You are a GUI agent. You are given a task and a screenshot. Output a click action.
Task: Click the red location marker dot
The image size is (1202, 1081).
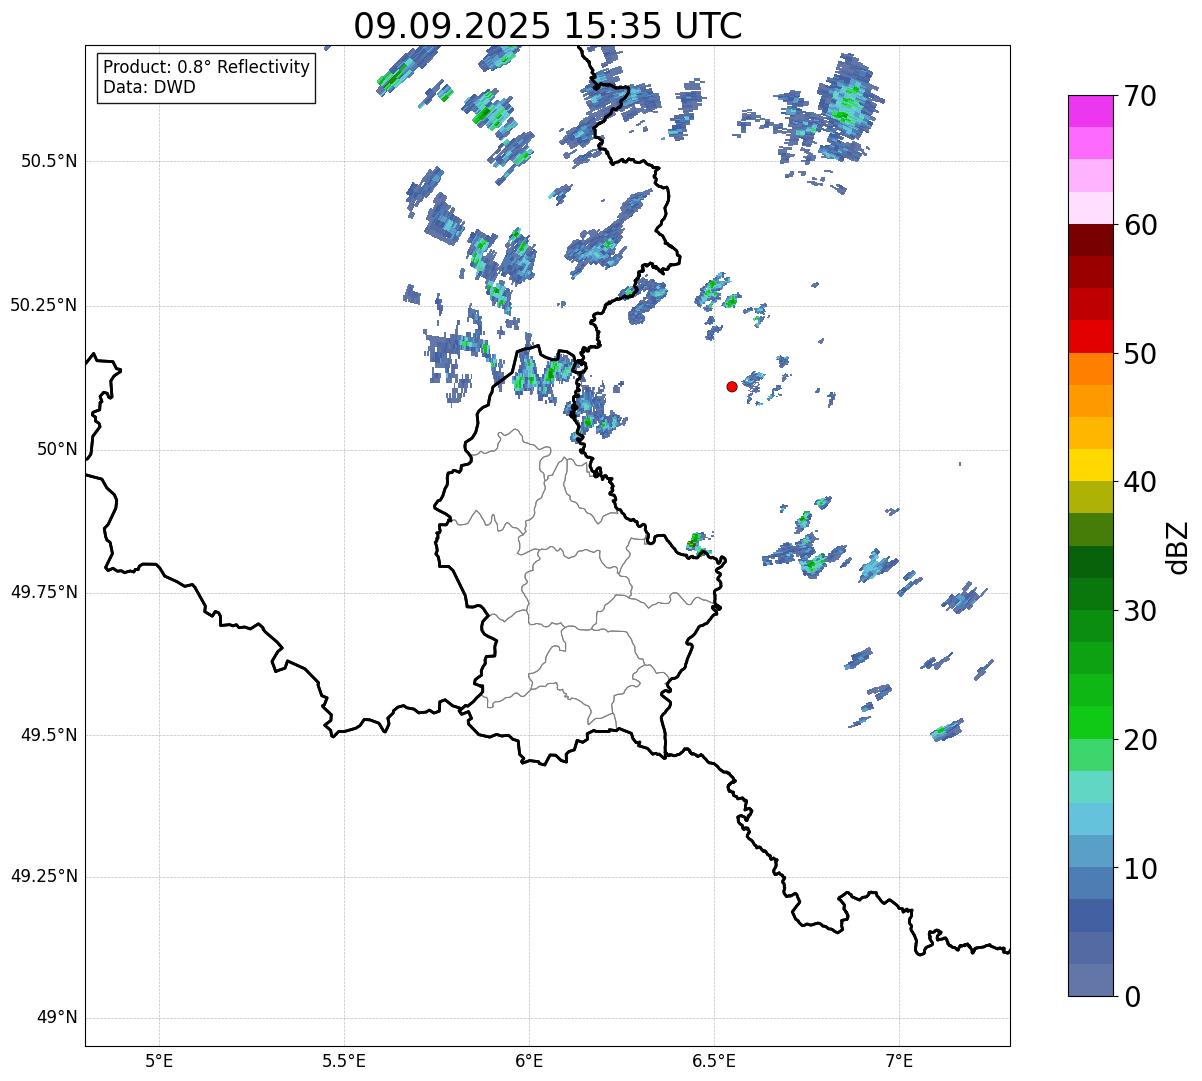pos(732,386)
